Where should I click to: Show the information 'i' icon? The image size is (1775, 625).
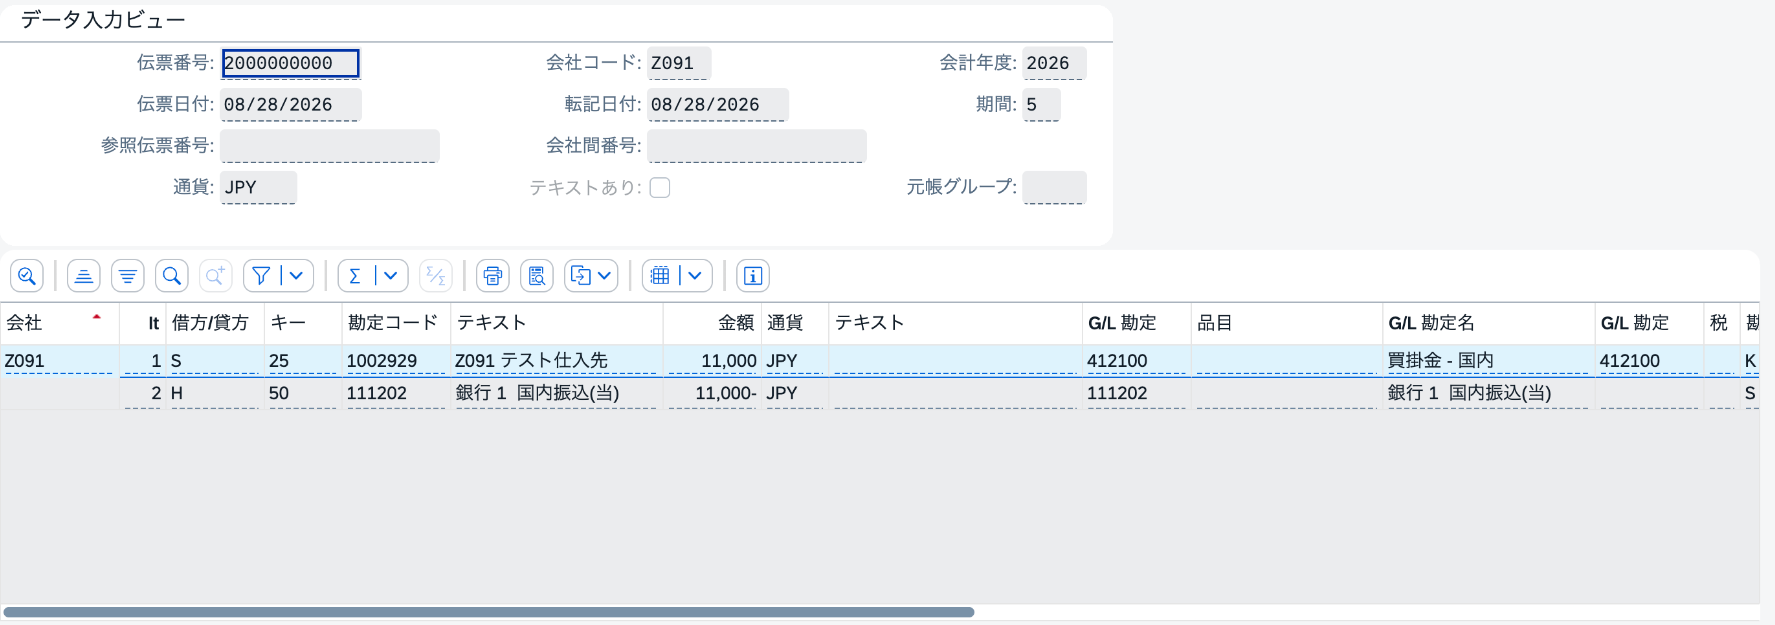(753, 276)
